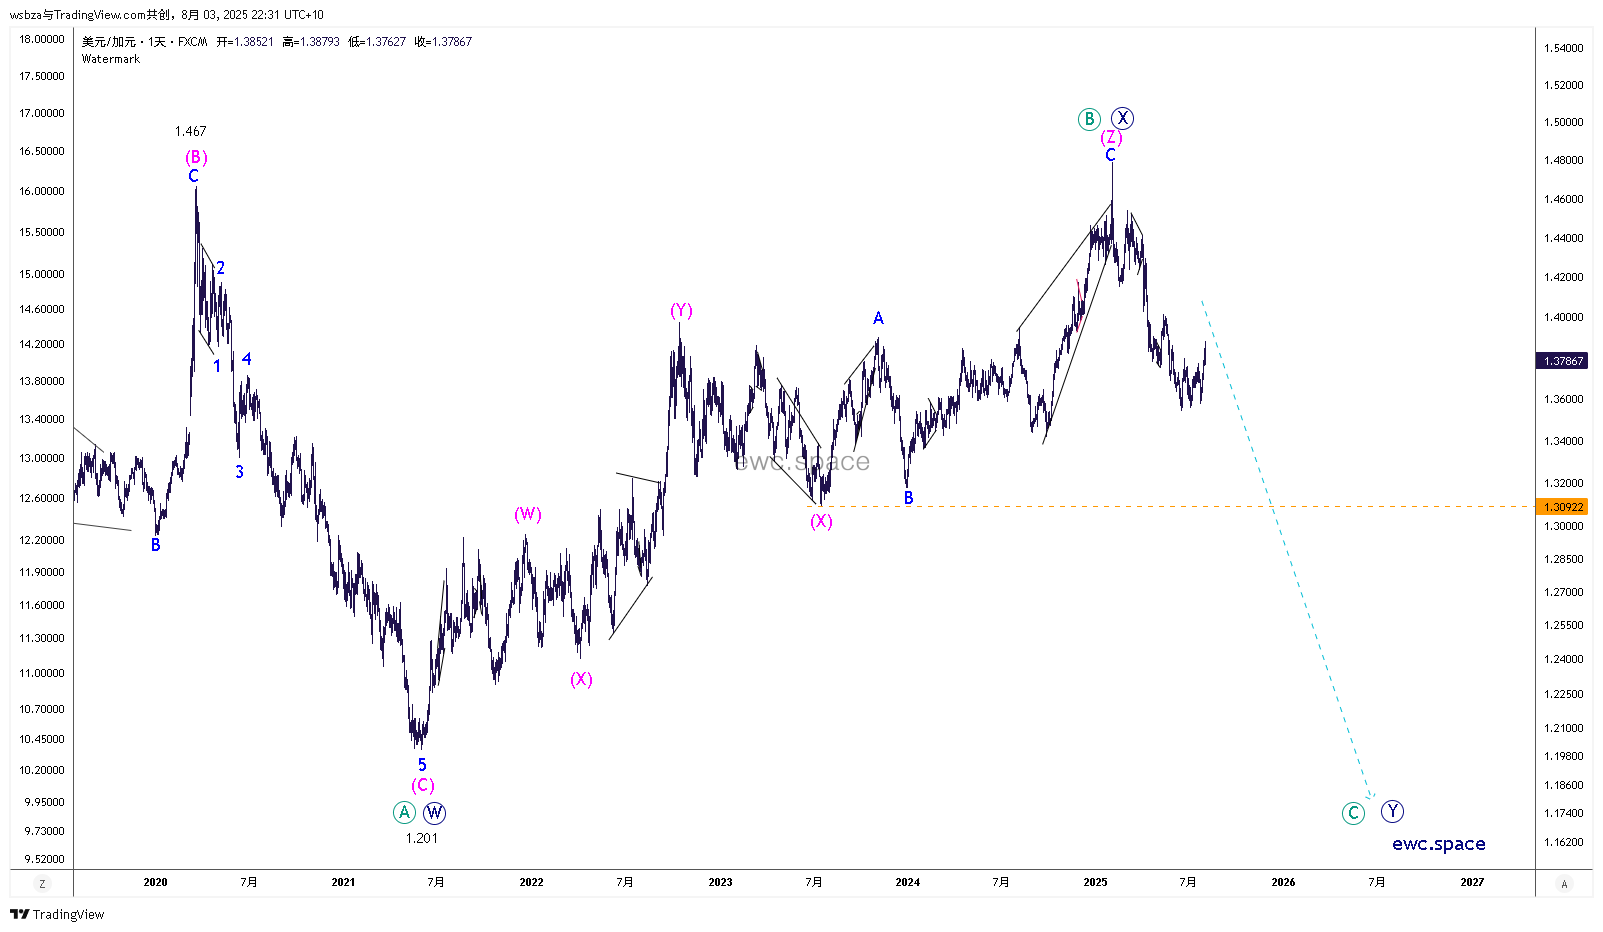The height and width of the screenshot is (932, 1603).
Task: Toggle auto-scale with the circled A button
Action: point(1564,884)
